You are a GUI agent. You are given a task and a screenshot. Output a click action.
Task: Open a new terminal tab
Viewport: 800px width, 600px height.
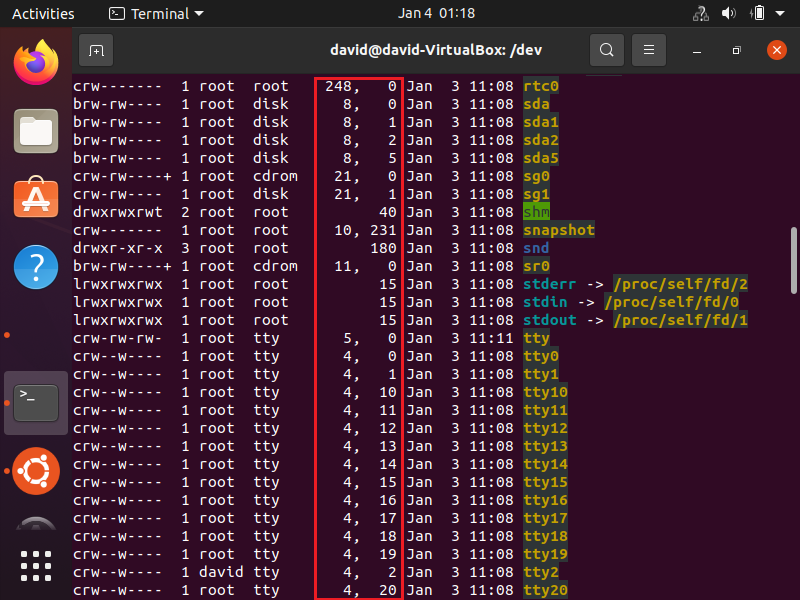point(95,49)
